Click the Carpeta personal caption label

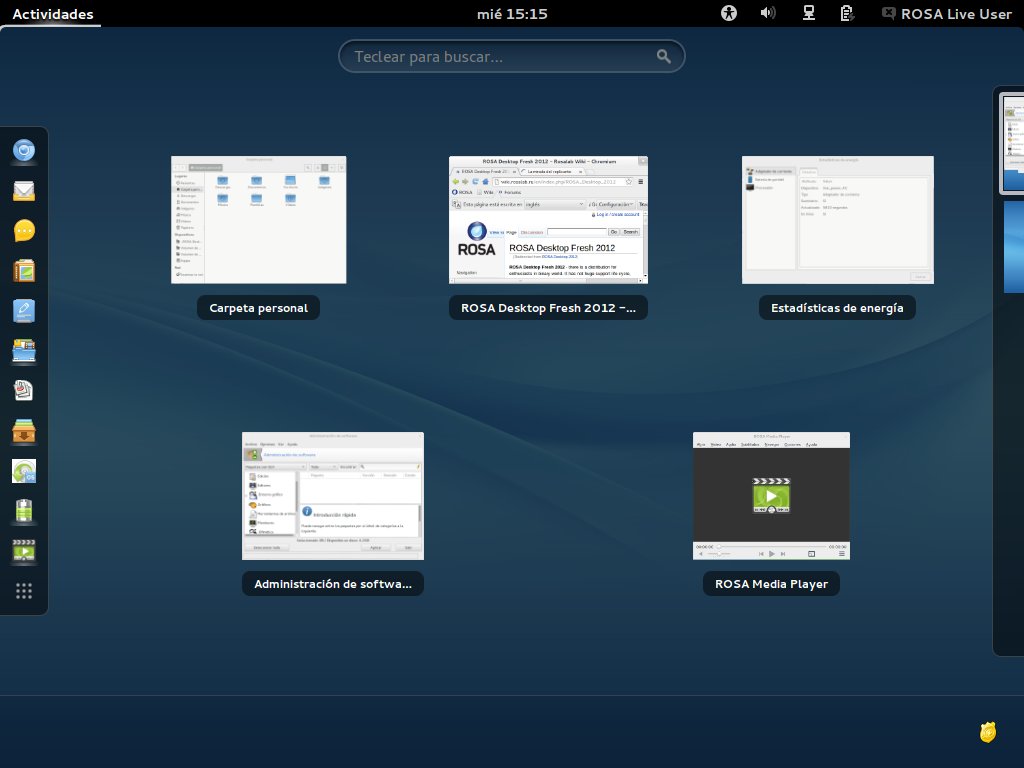(259, 308)
